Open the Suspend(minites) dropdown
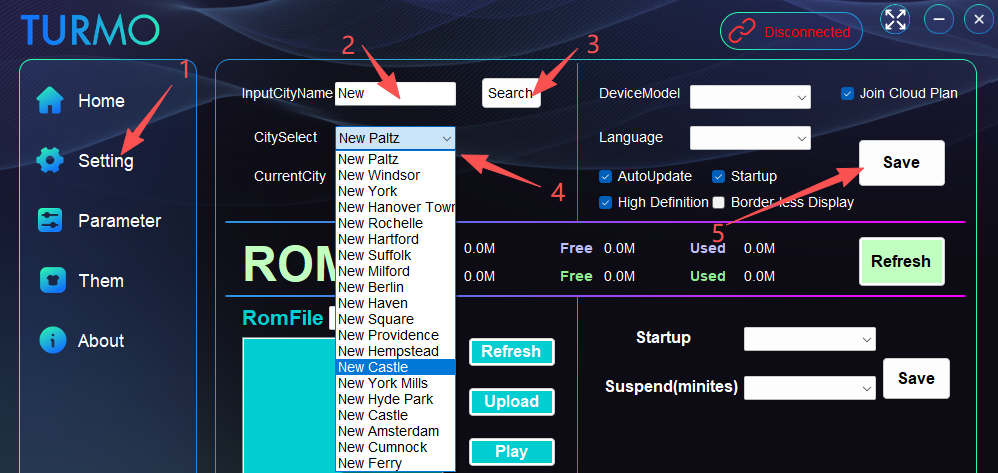Viewport: 998px width, 473px height. tap(810, 387)
